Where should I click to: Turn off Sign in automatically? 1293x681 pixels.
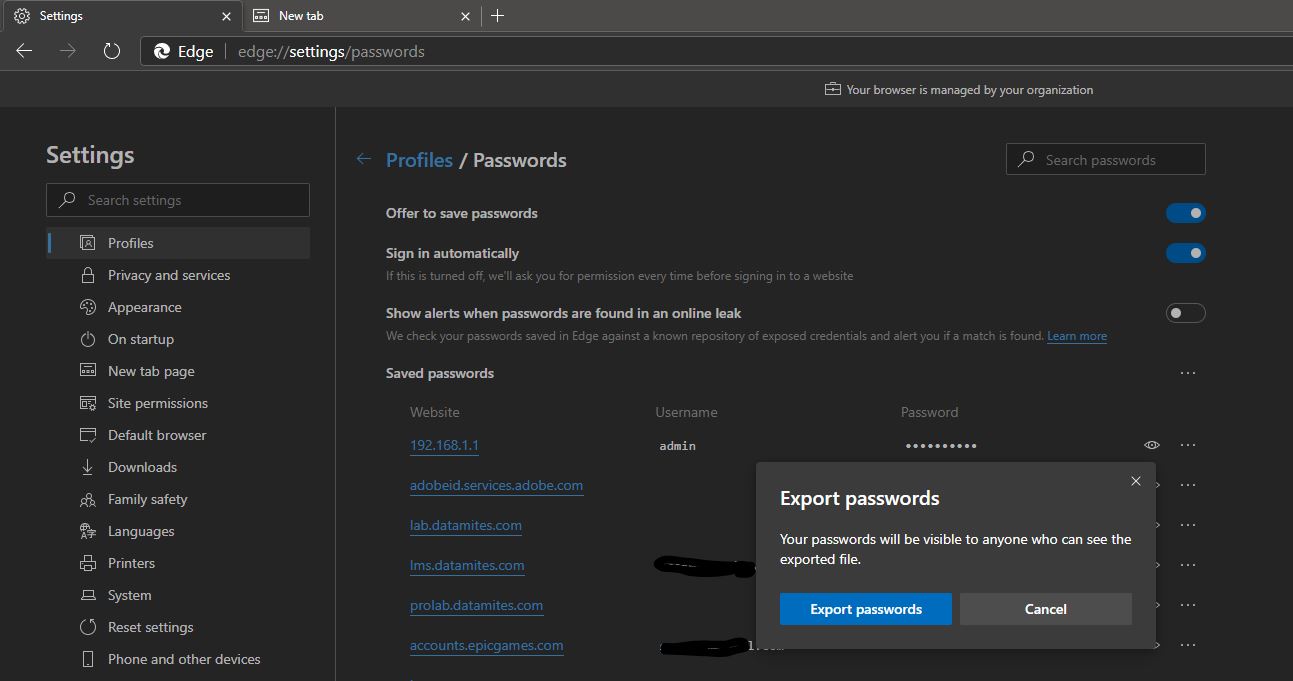click(x=1185, y=252)
